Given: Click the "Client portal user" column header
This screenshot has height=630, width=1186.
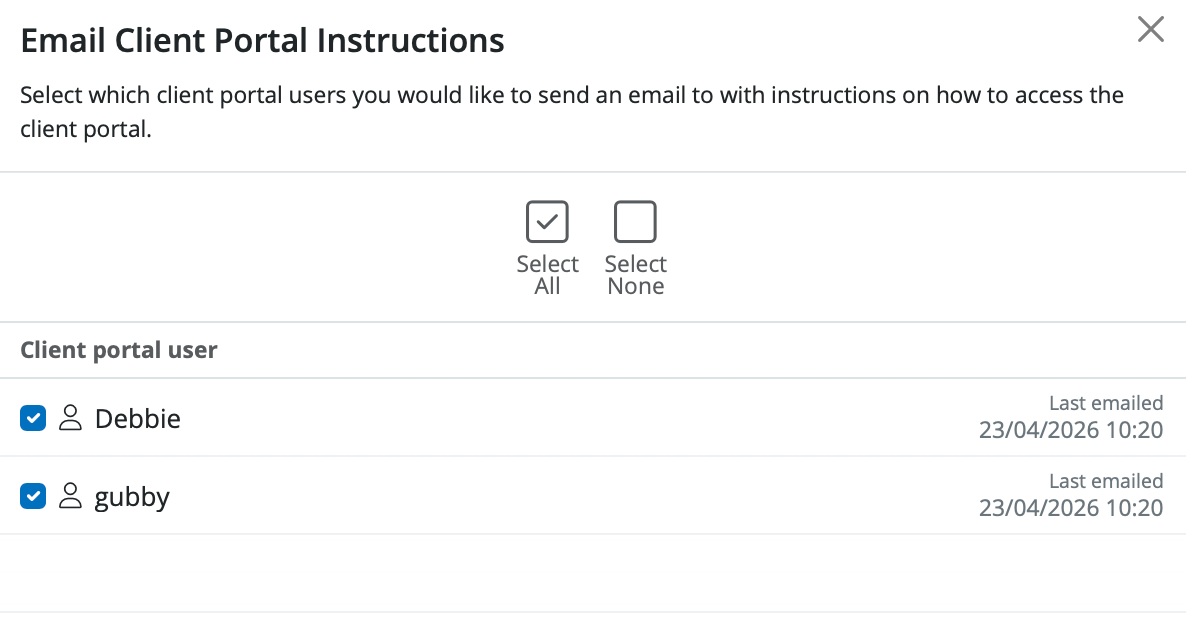Looking at the screenshot, I should tap(119, 350).
